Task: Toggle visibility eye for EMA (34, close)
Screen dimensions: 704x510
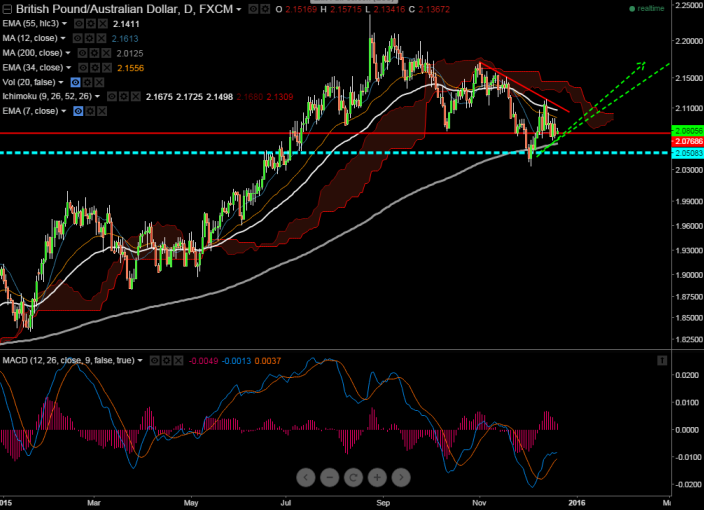Action: [x=83, y=68]
